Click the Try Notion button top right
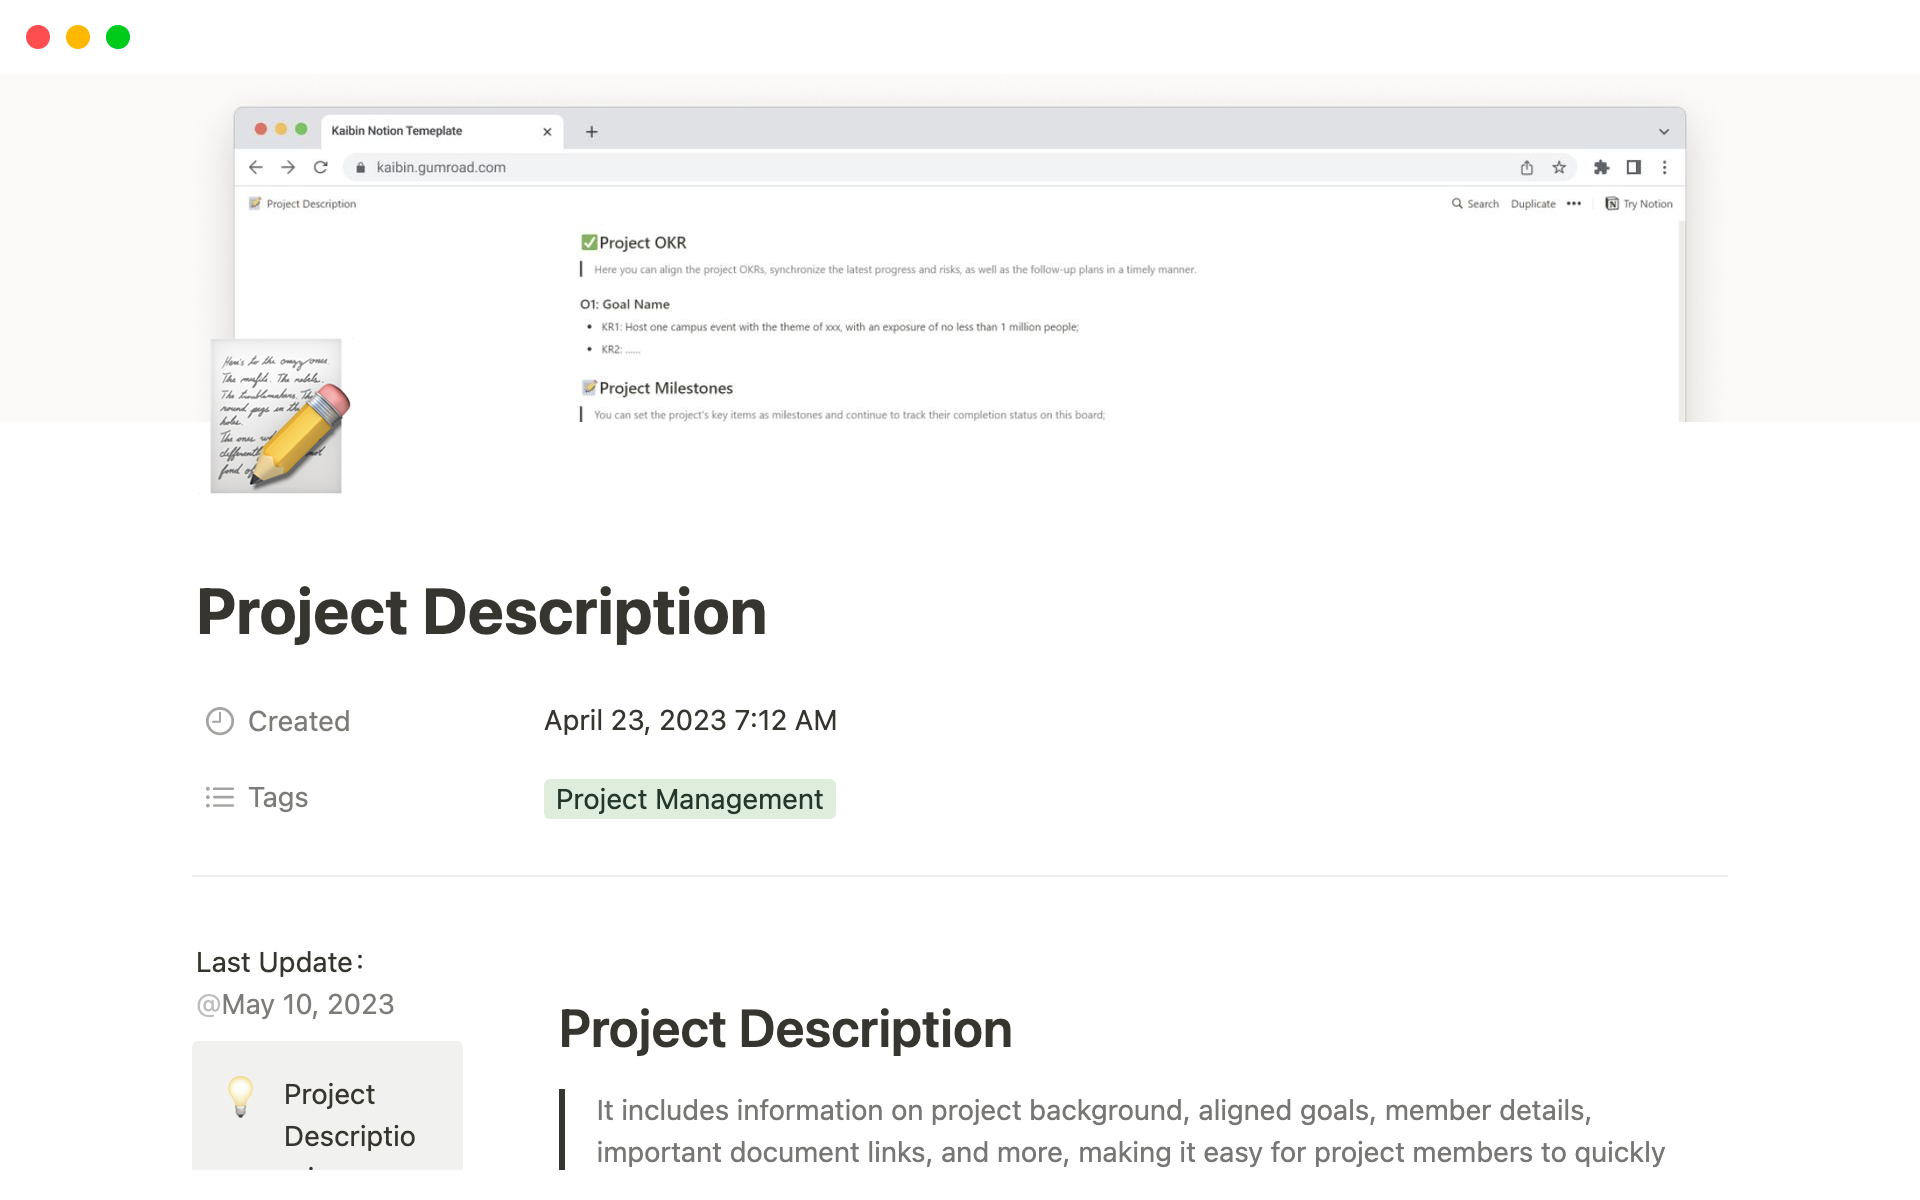This screenshot has height=1200, width=1920. pyautogui.click(x=1639, y=203)
